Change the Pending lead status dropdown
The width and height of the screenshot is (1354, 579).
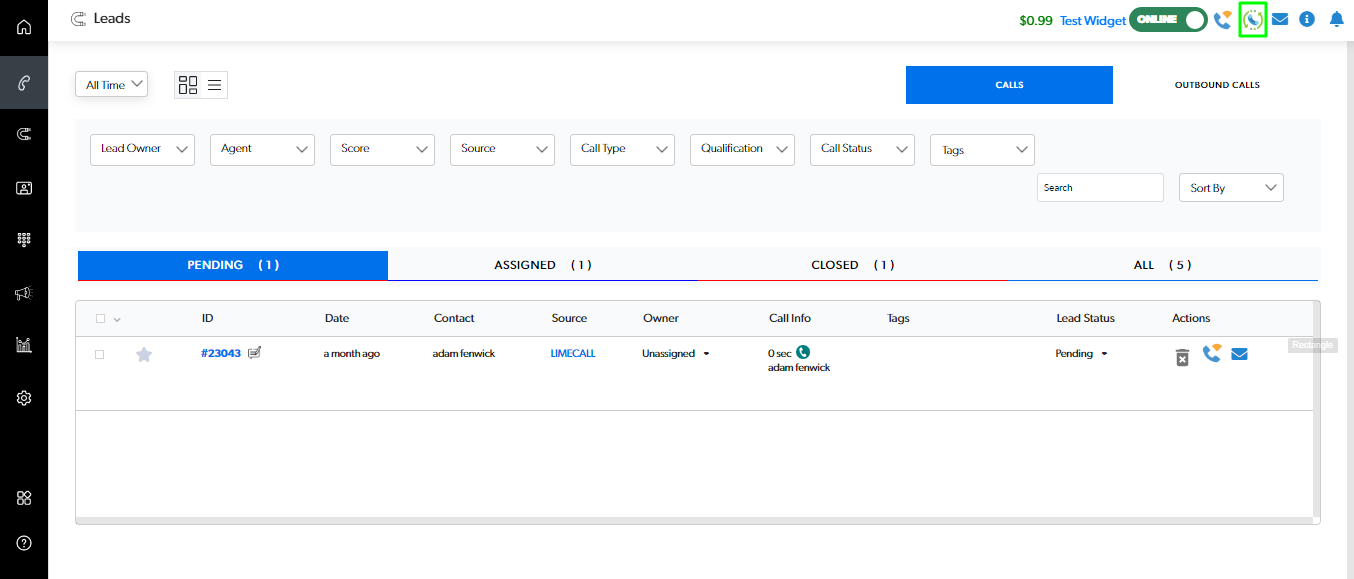[x=1082, y=353]
